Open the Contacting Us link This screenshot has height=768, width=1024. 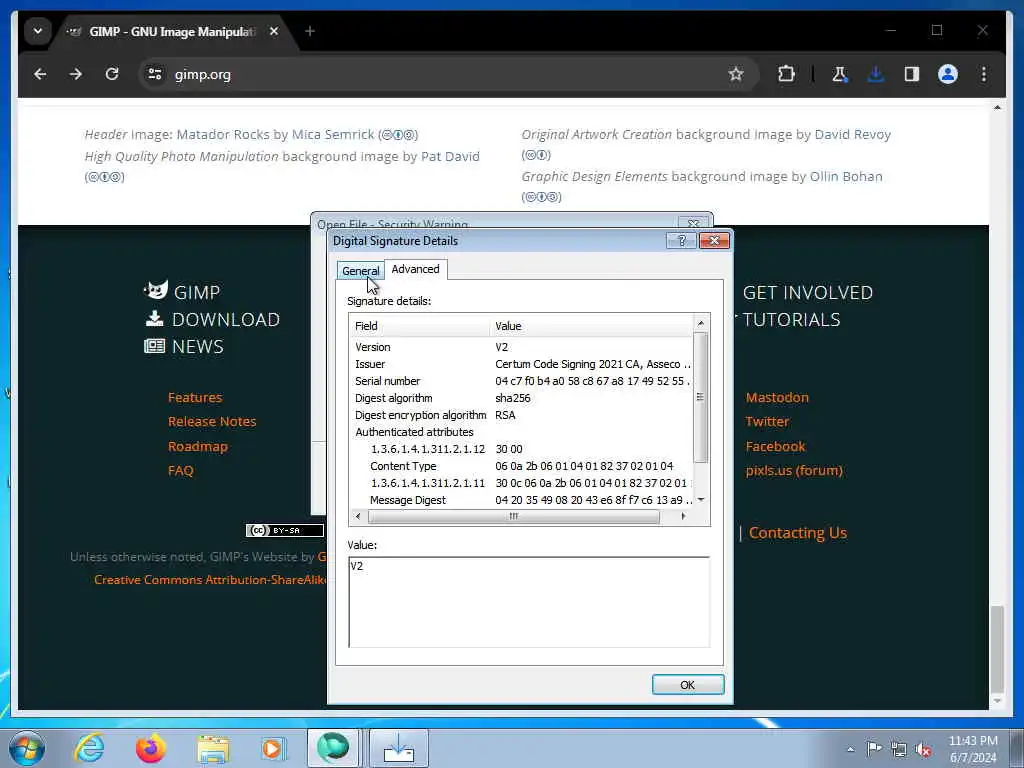pyautogui.click(x=797, y=532)
